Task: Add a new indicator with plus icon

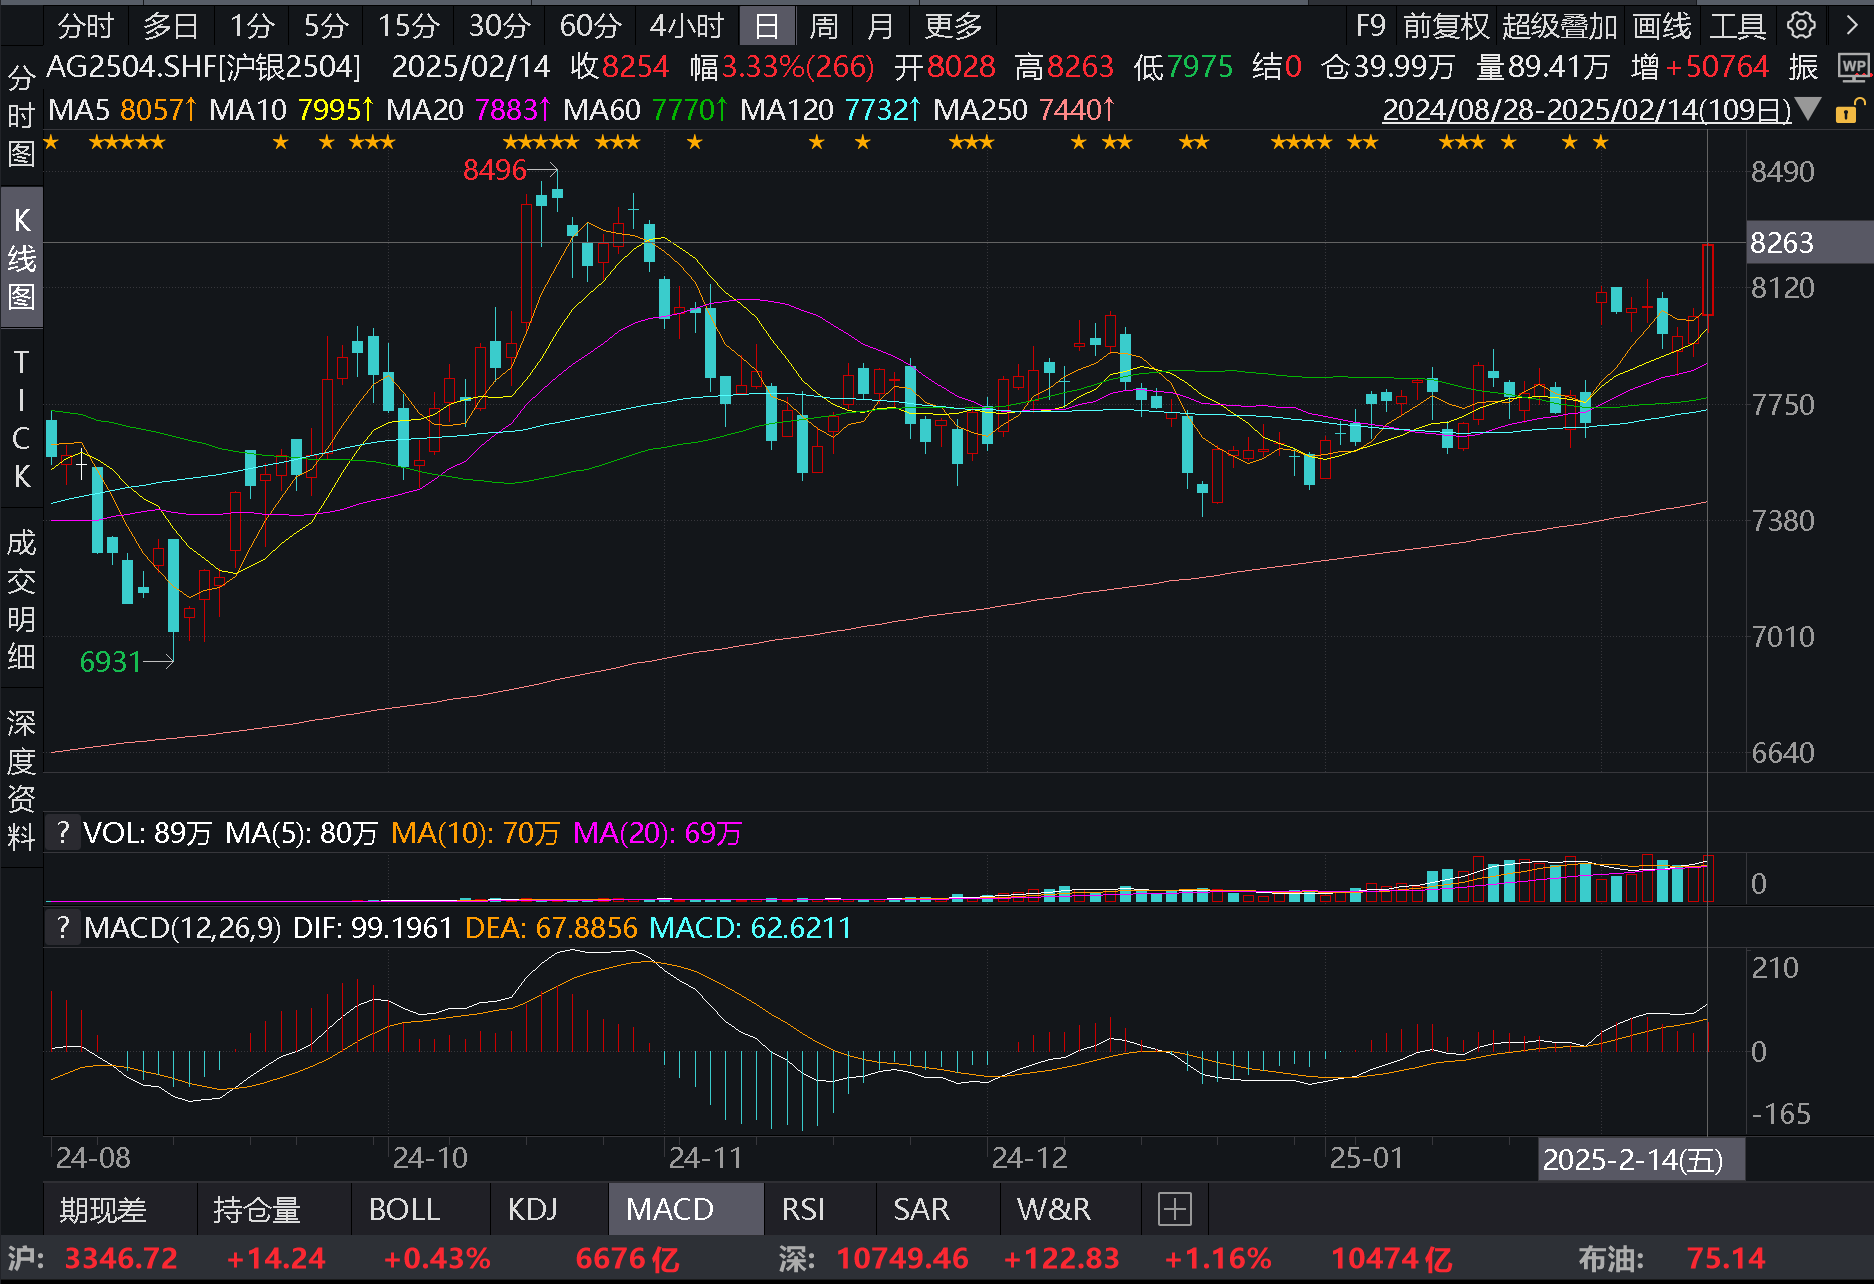Action: pyautogui.click(x=1174, y=1209)
